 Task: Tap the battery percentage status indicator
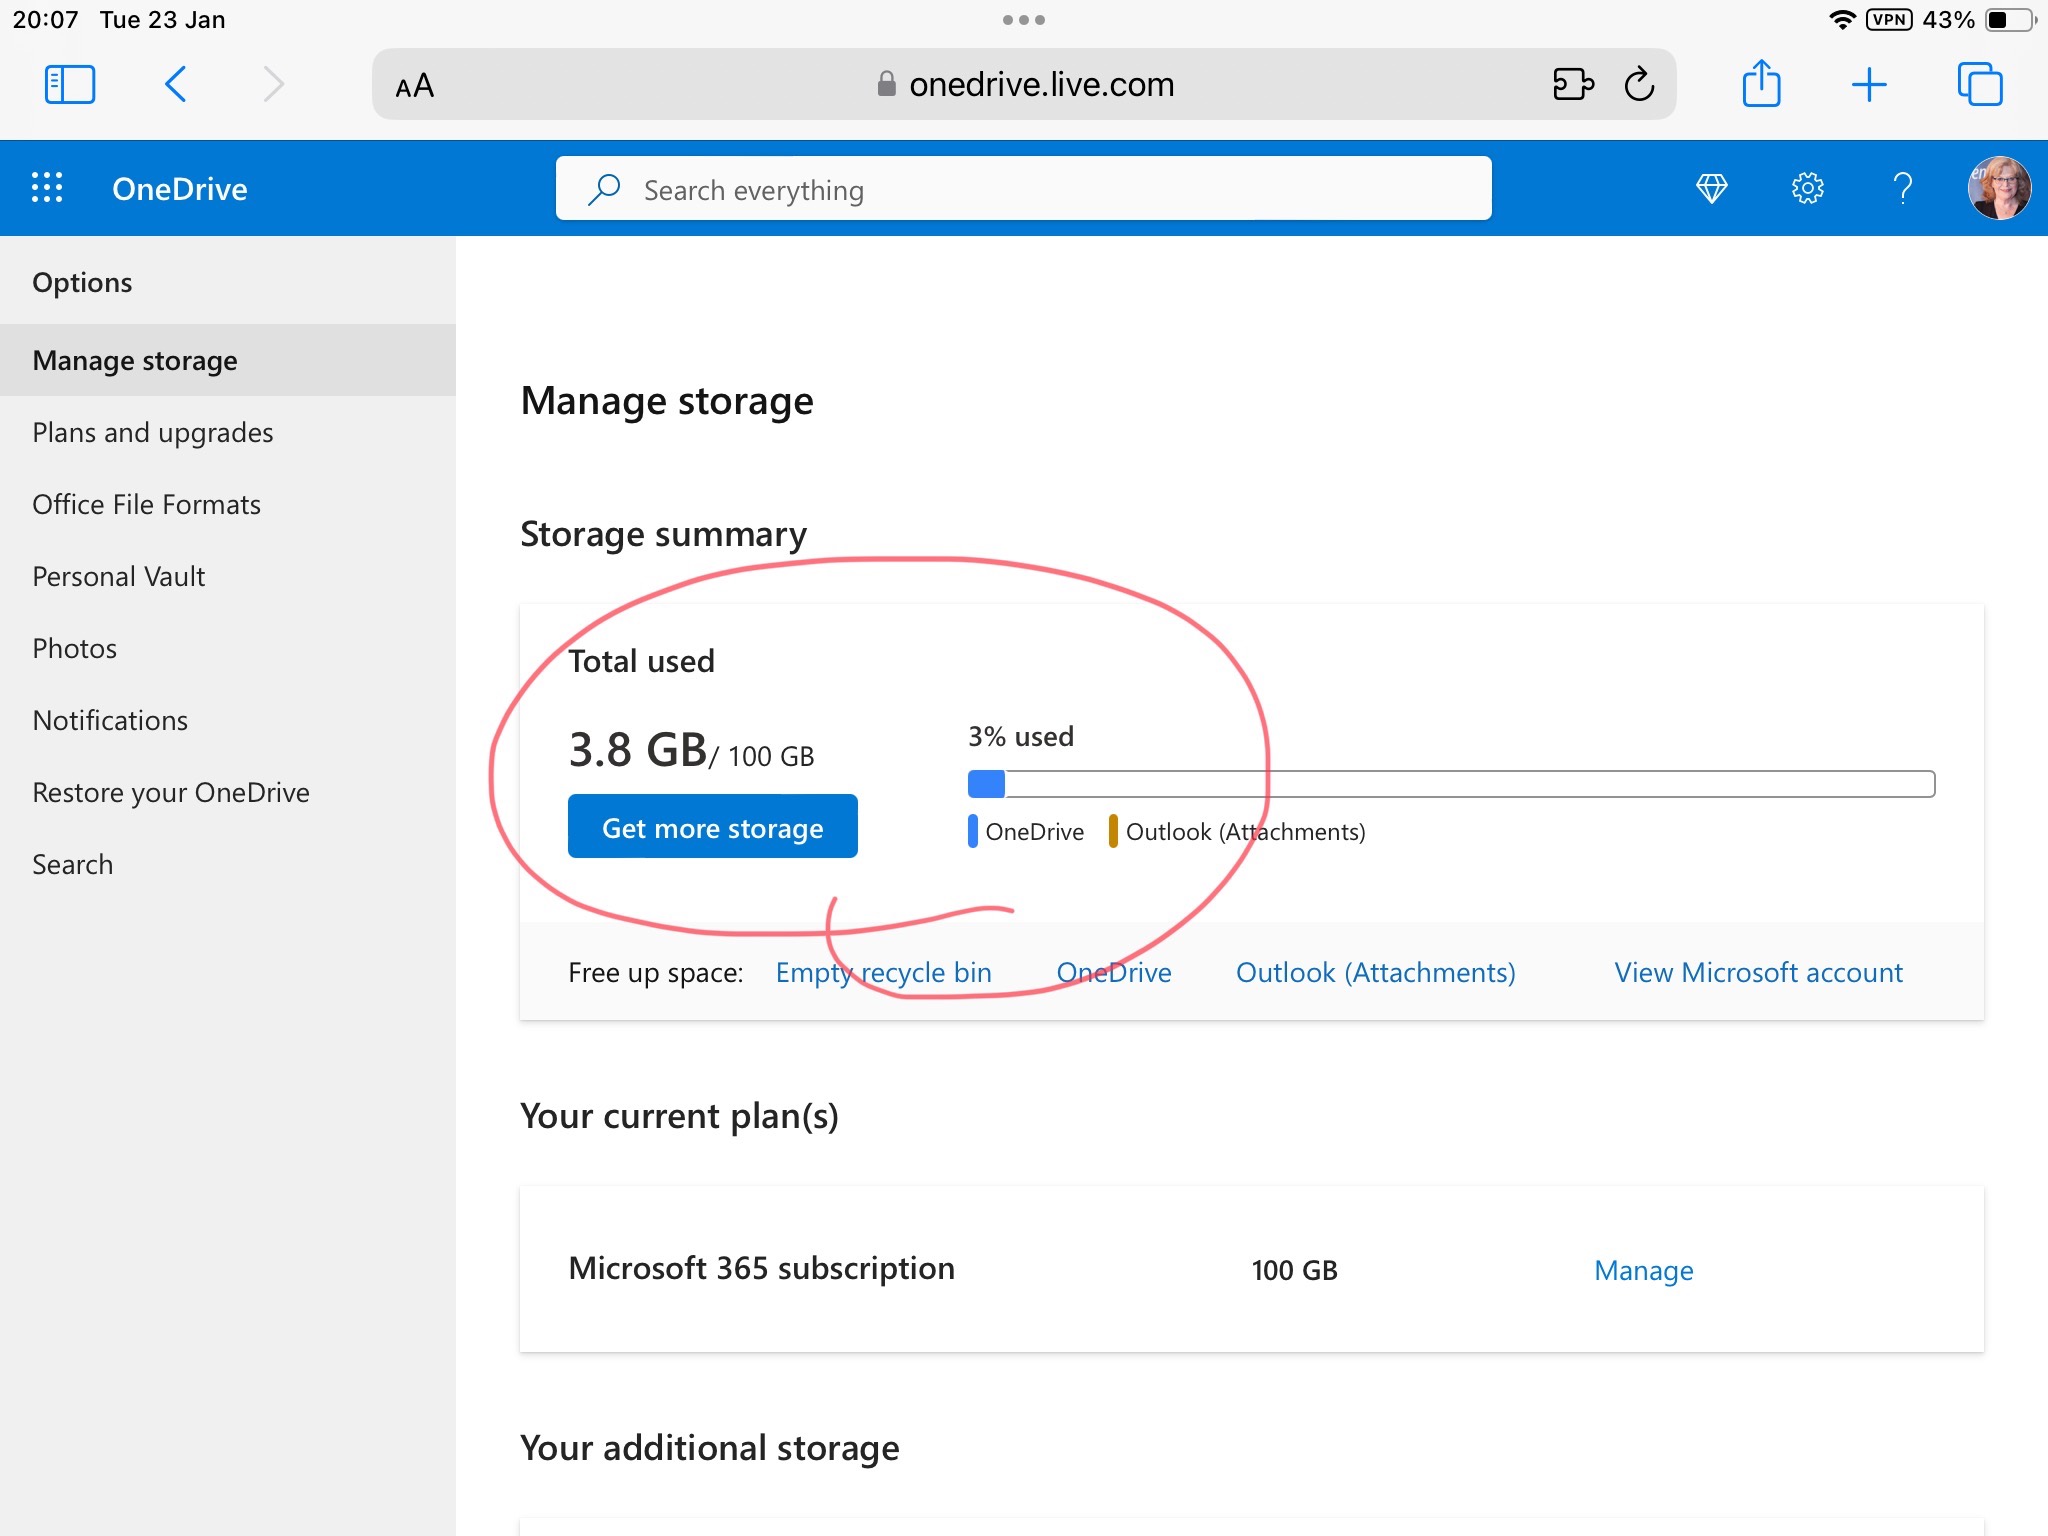(1948, 20)
